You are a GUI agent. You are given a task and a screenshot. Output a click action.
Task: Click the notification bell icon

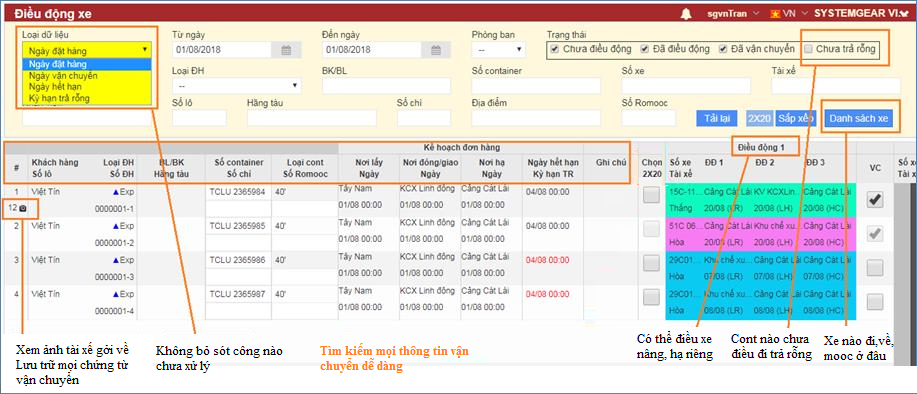point(686,13)
